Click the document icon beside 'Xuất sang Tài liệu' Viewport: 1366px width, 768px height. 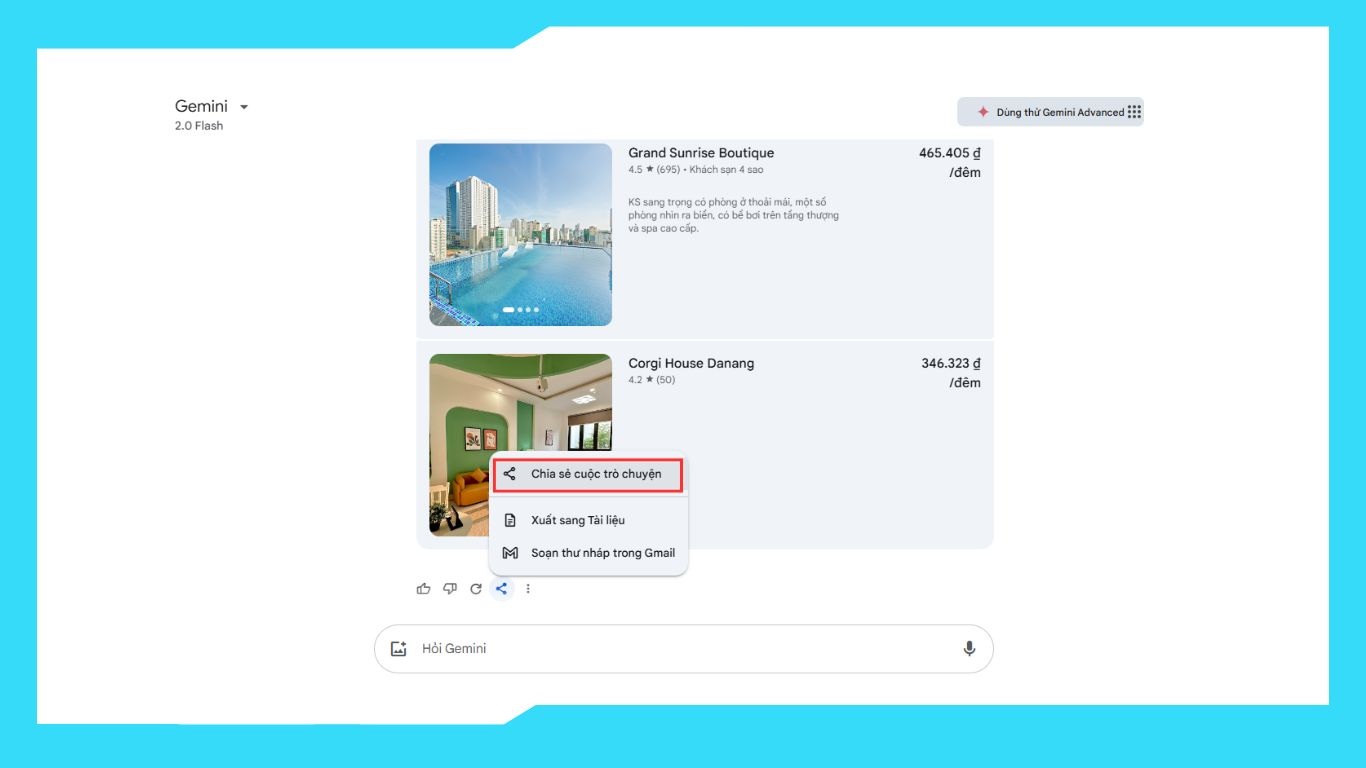pyautogui.click(x=510, y=520)
